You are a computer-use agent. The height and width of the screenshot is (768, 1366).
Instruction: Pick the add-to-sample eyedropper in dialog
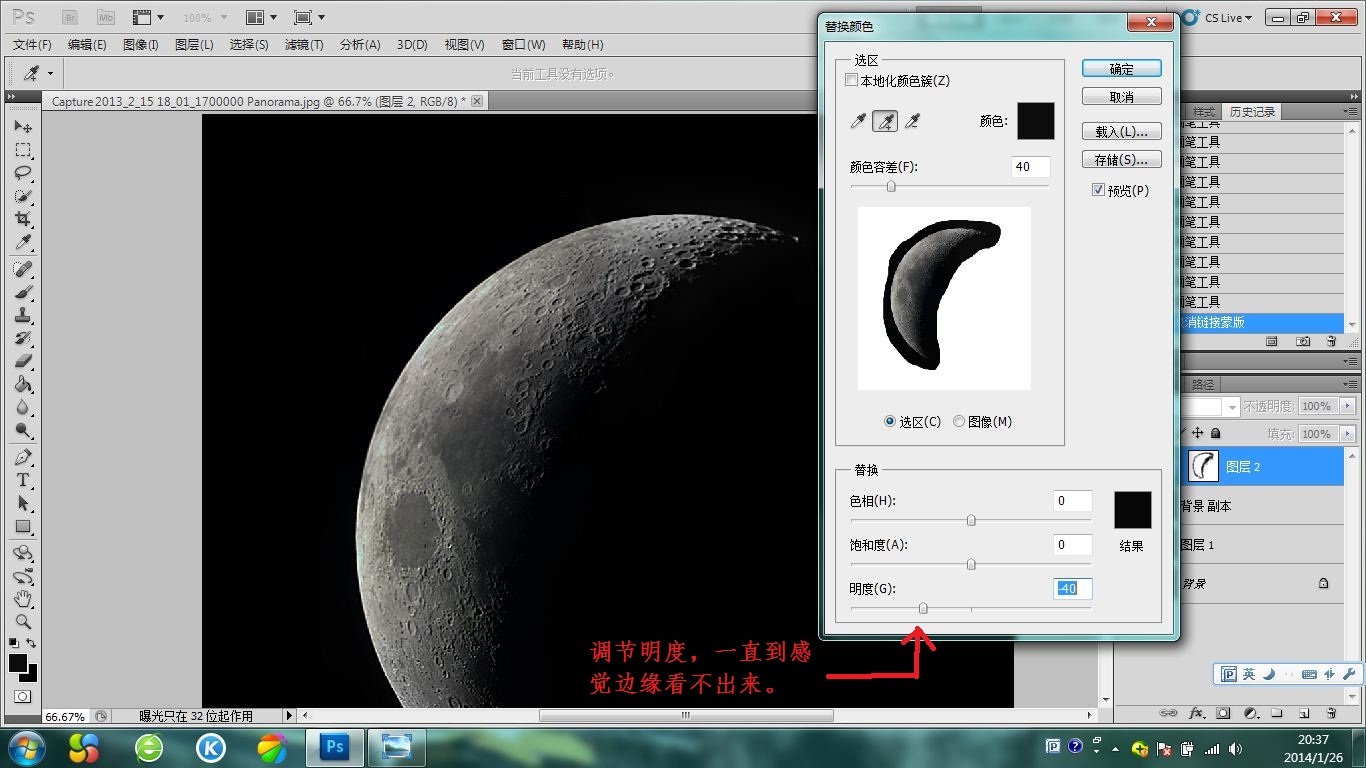pos(885,121)
